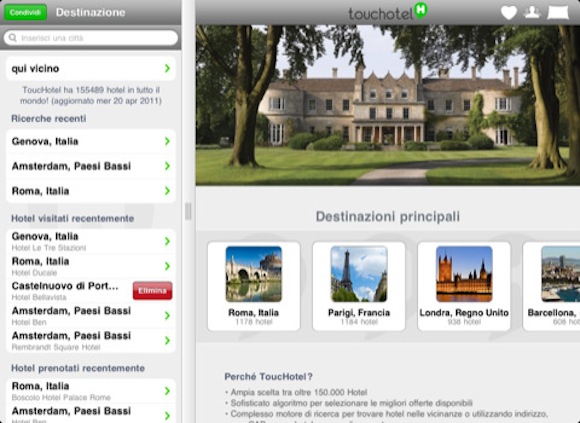Click the touchotel logo
The image size is (580, 423).
pyautogui.click(x=387, y=12)
